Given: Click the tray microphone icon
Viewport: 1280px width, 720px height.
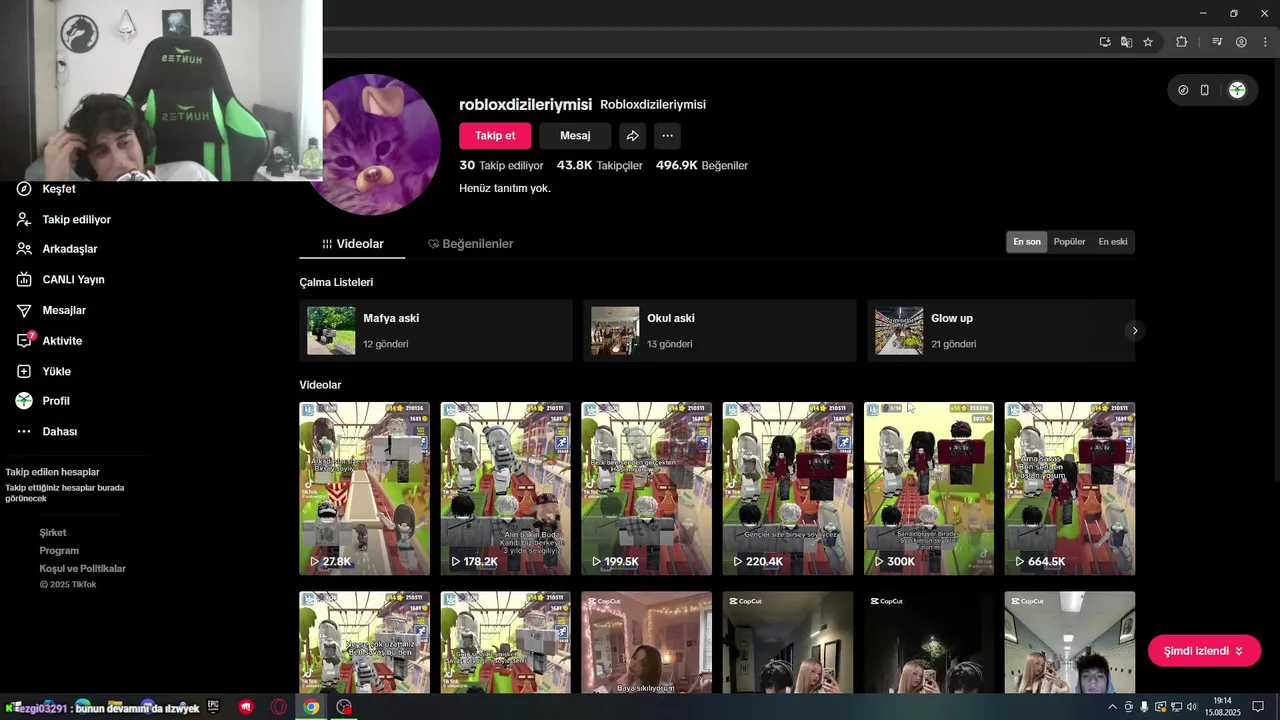Looking at the screenshot, I should pos(1144,707).
